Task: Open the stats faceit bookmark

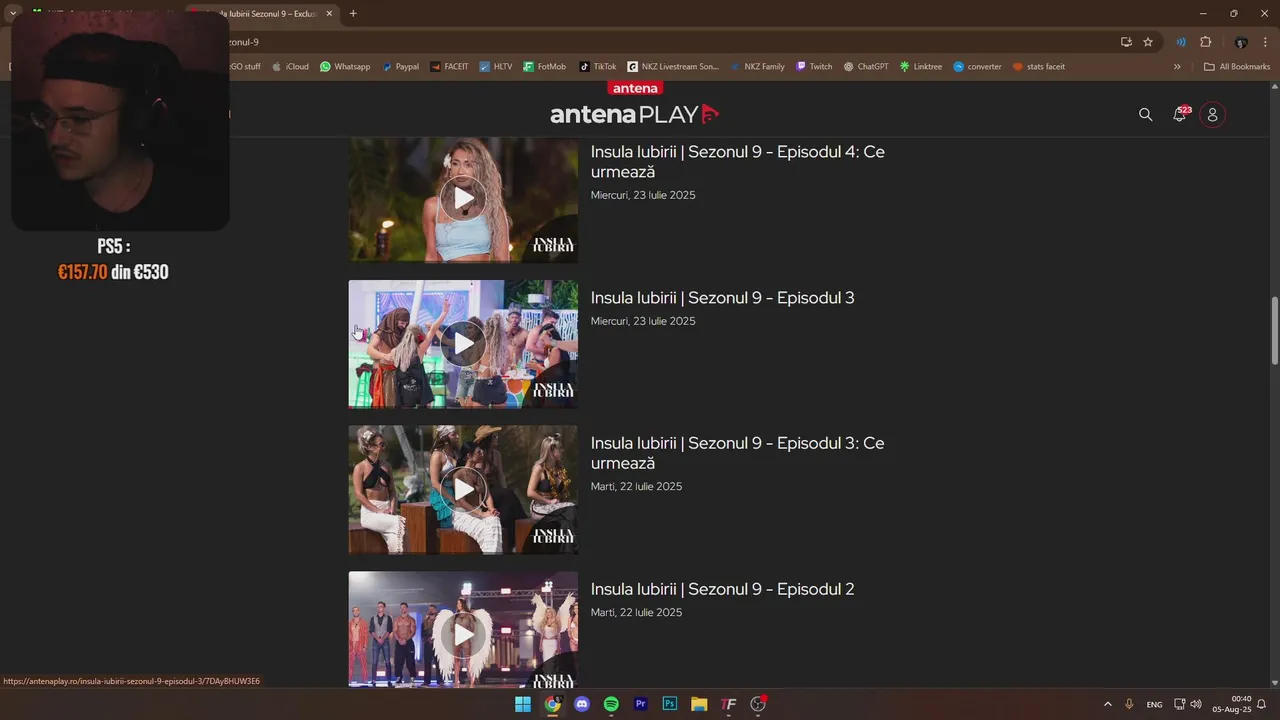Action: (x=1038, y=67)
